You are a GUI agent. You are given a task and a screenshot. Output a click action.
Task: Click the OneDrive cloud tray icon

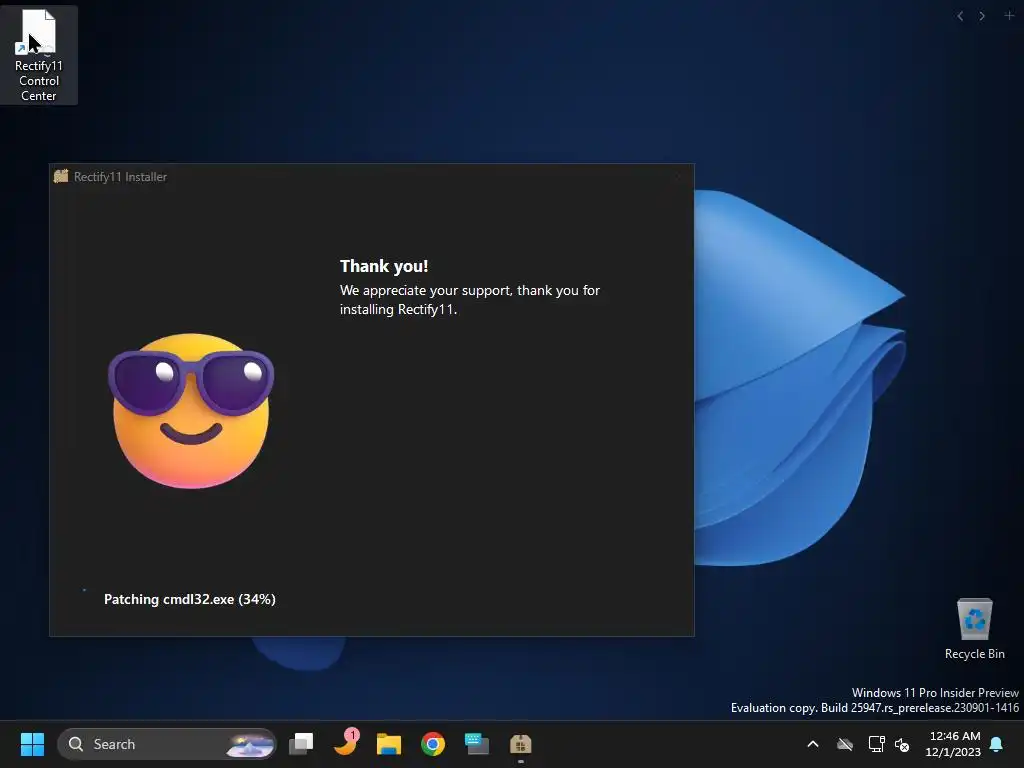click(845, 744)
